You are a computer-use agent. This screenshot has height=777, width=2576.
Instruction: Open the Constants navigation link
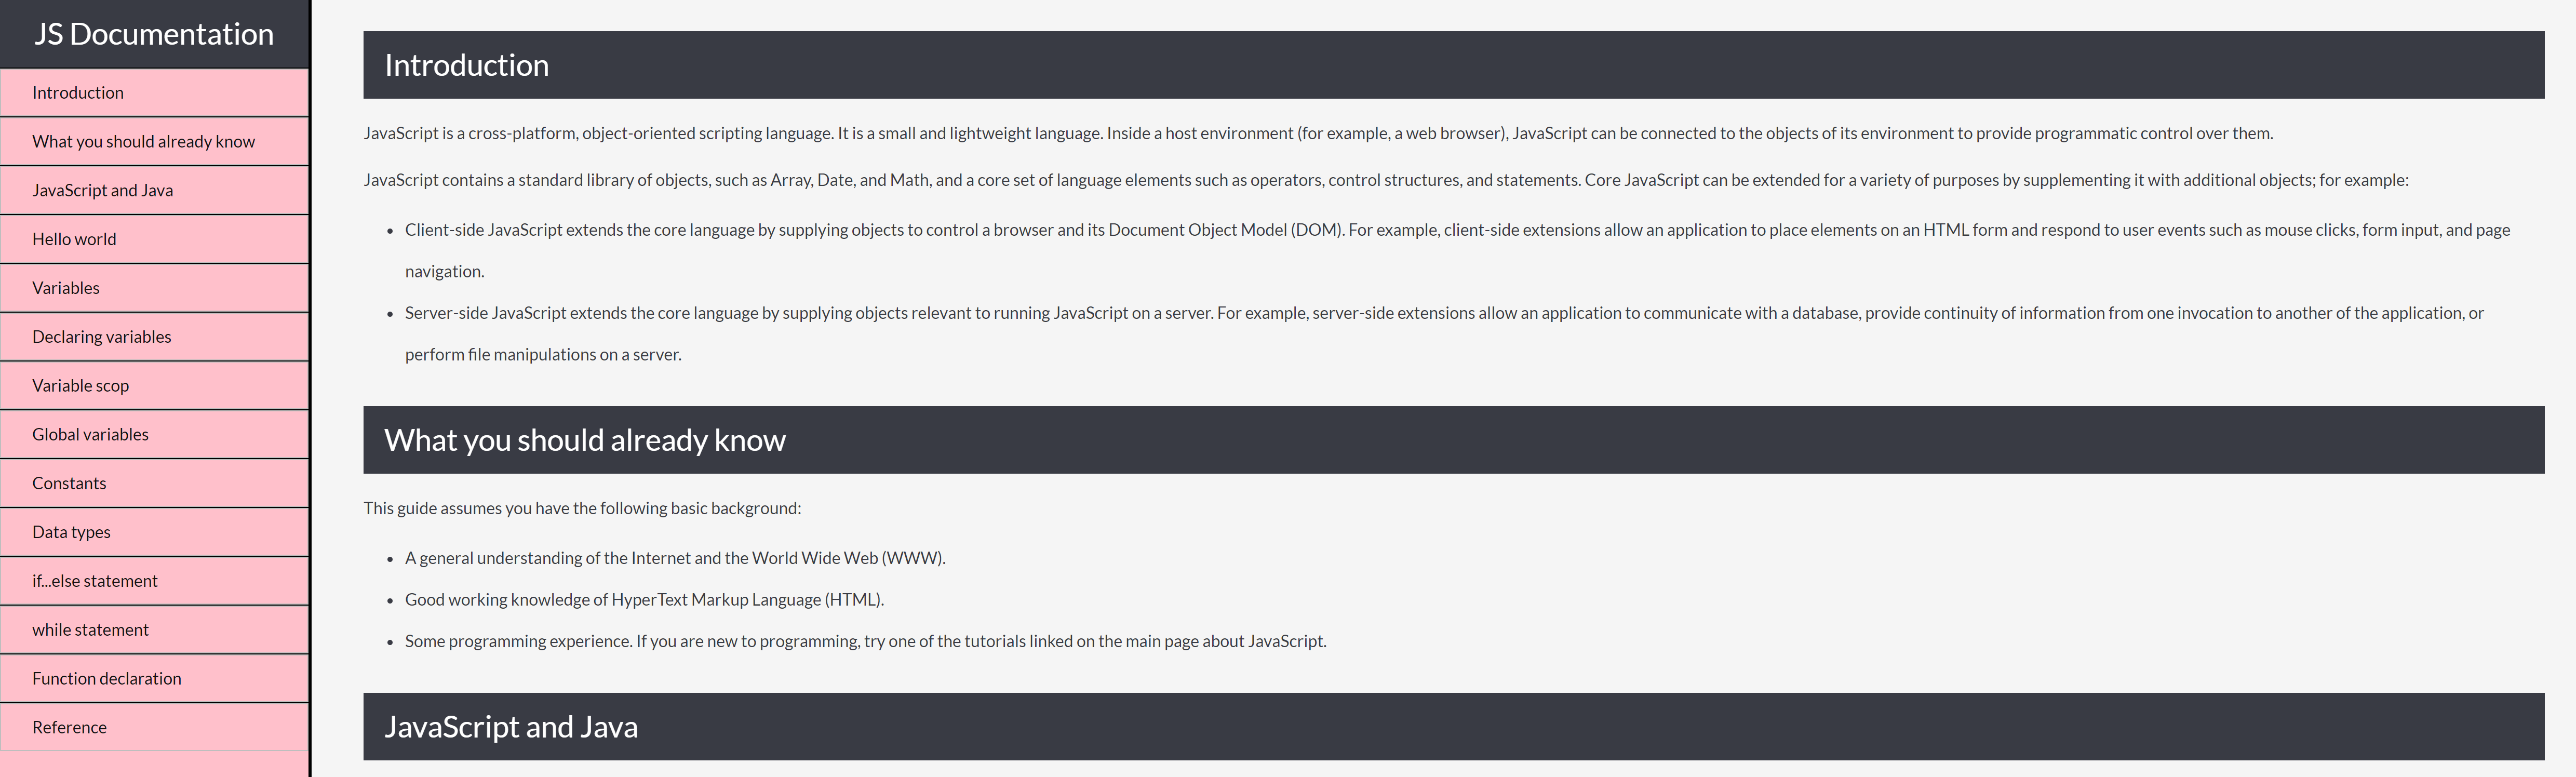(69, 484)
